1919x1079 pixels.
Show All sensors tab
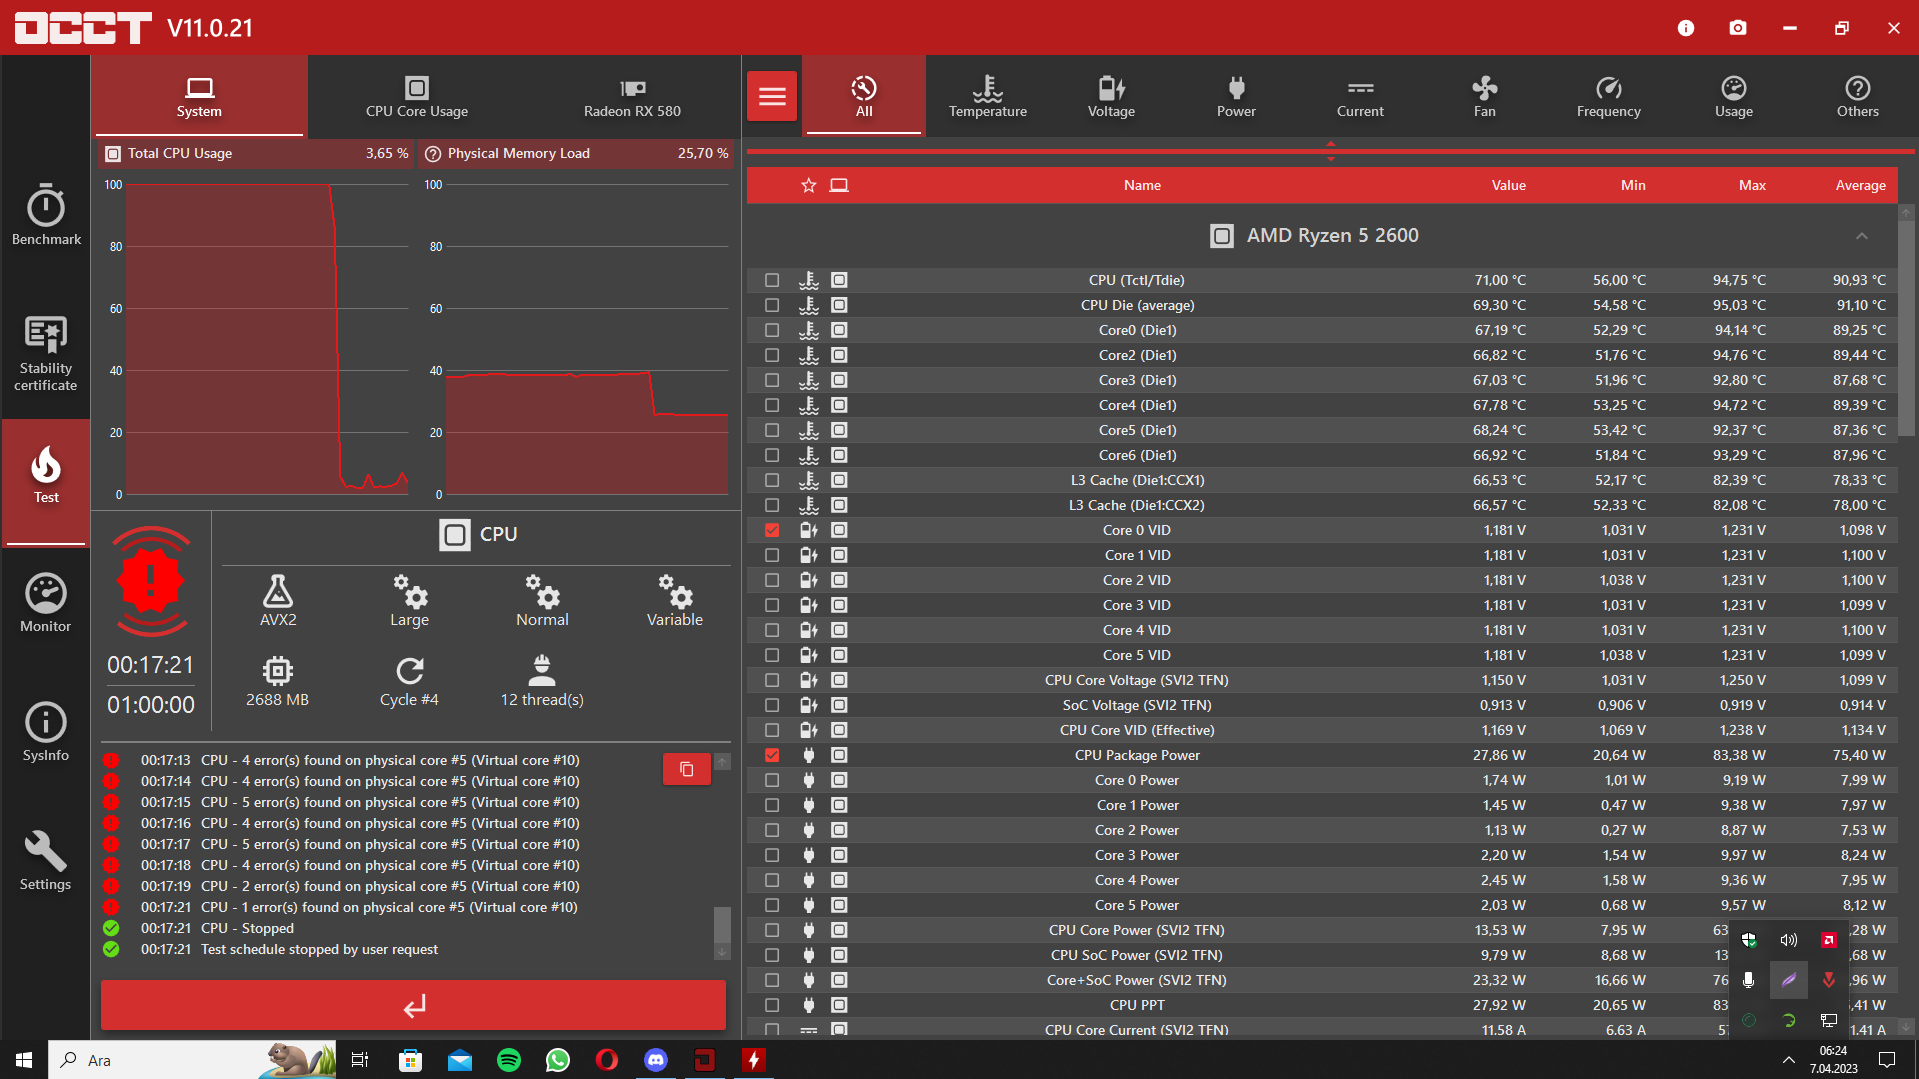864,96
